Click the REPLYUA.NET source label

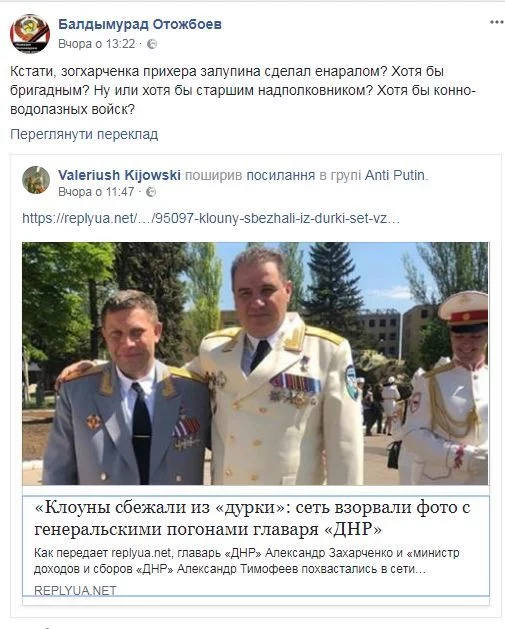(x=75, y=590)
